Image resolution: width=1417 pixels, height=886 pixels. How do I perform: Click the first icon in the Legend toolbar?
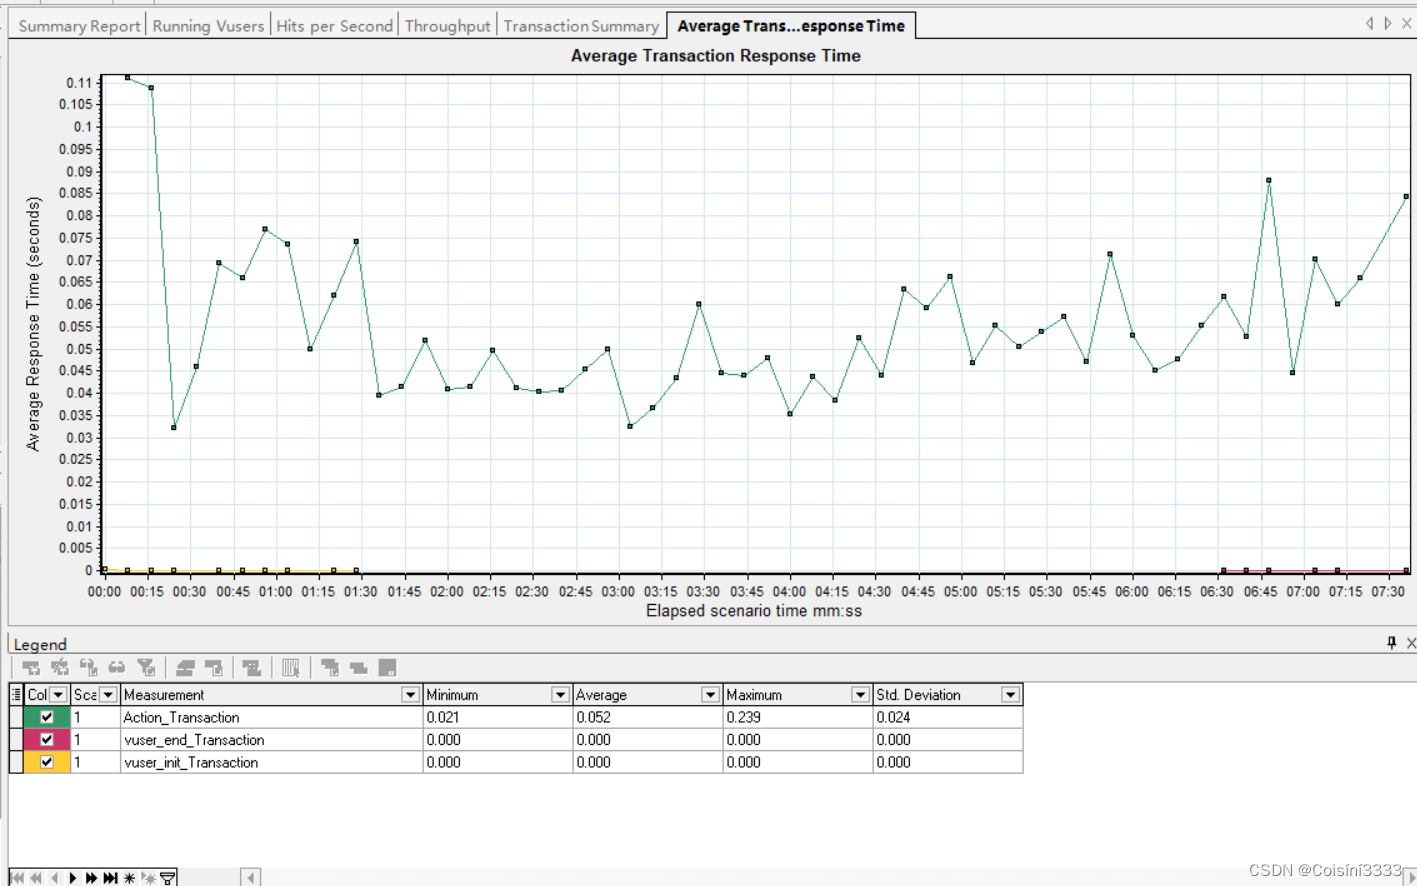pos(31,668)
